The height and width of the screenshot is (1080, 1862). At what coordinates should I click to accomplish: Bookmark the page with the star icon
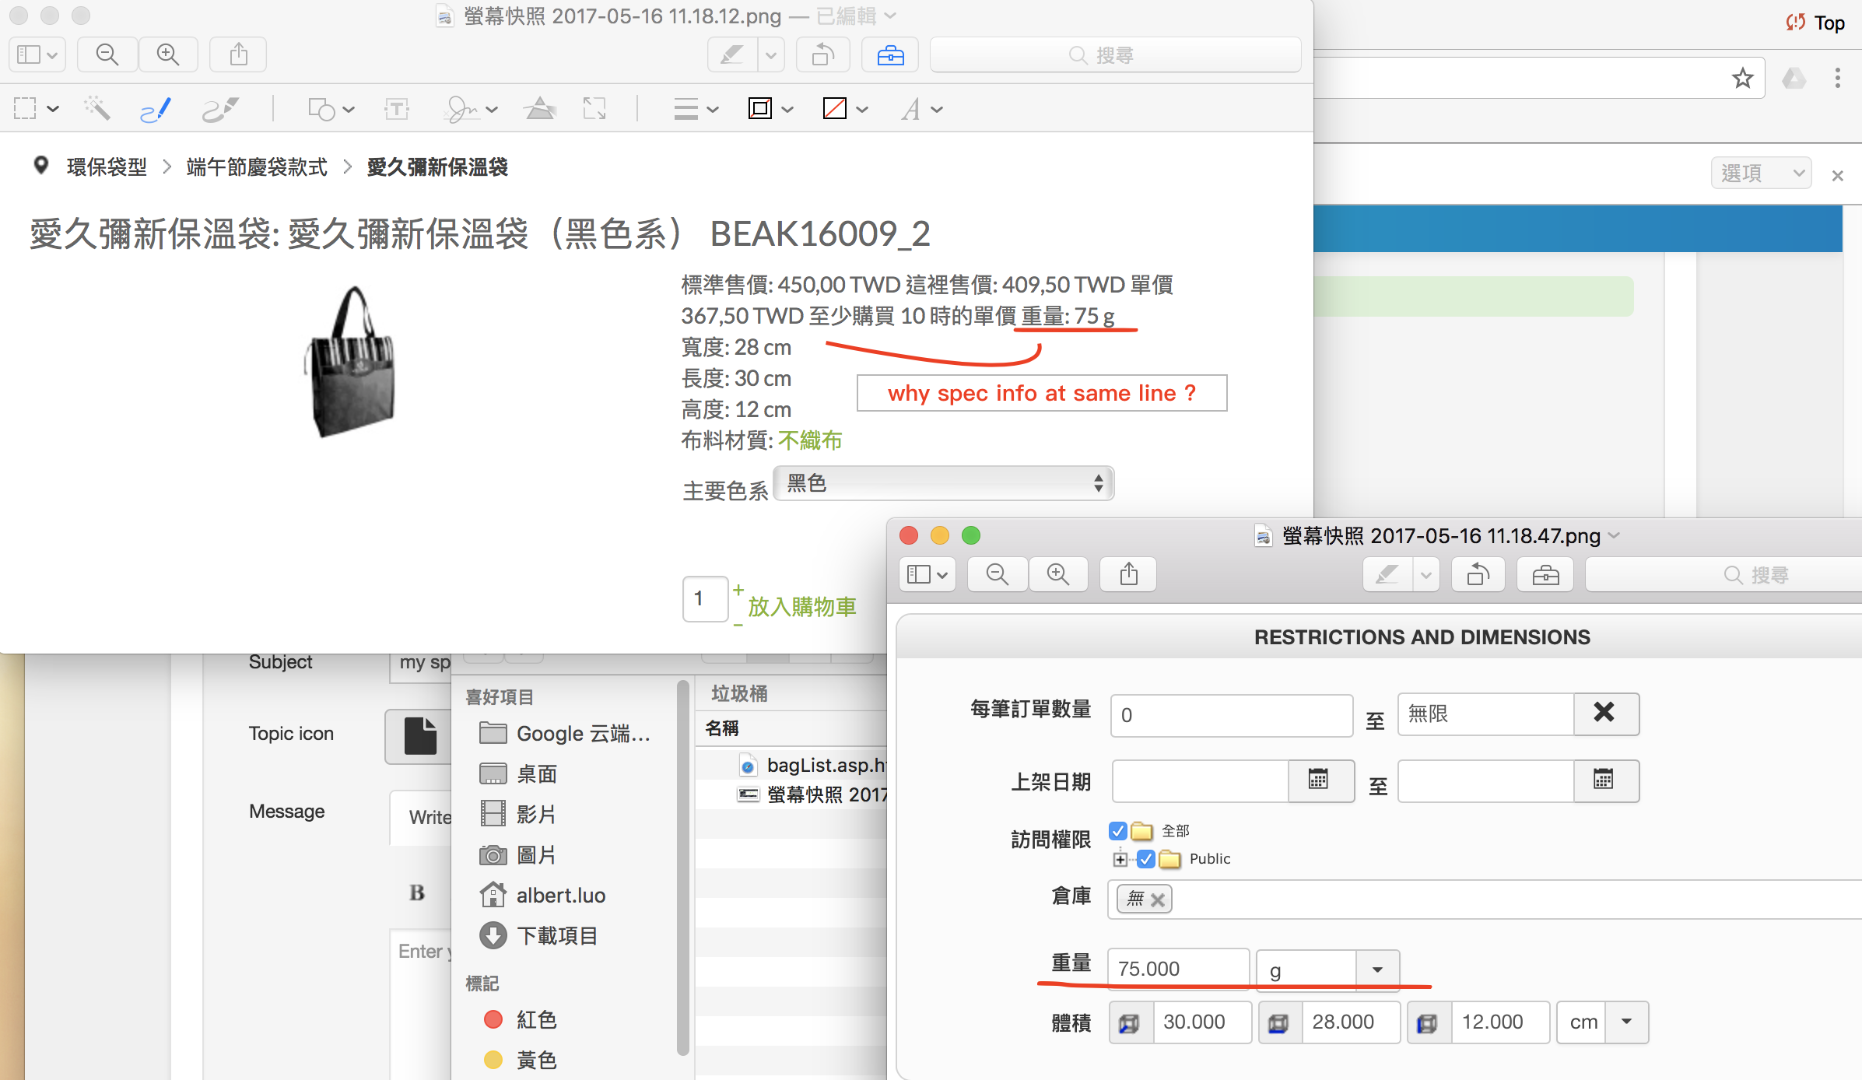point(1743,78)
